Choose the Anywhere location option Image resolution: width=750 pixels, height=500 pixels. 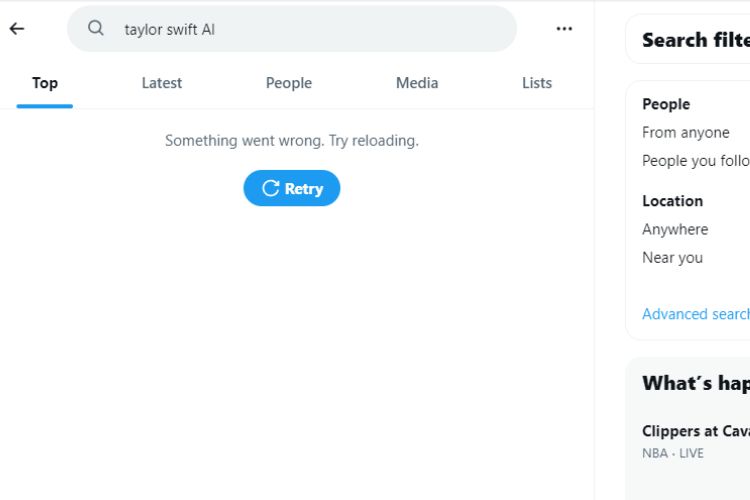coord(675,229)
